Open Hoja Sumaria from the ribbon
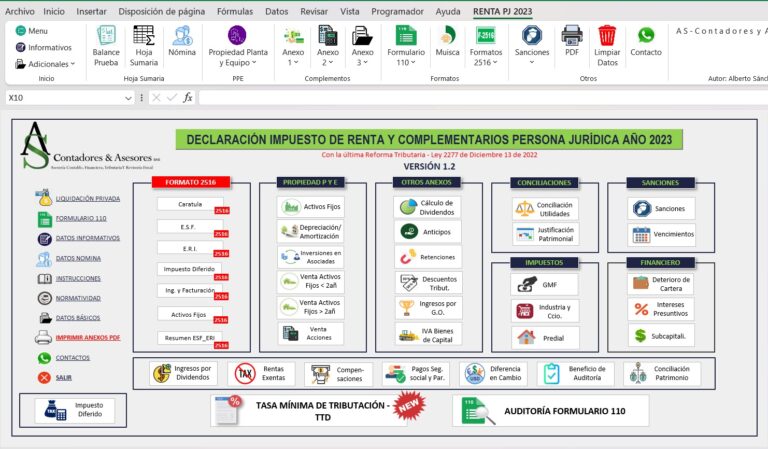Viewport: 768px width, 449px height. [x=144, y=46]
